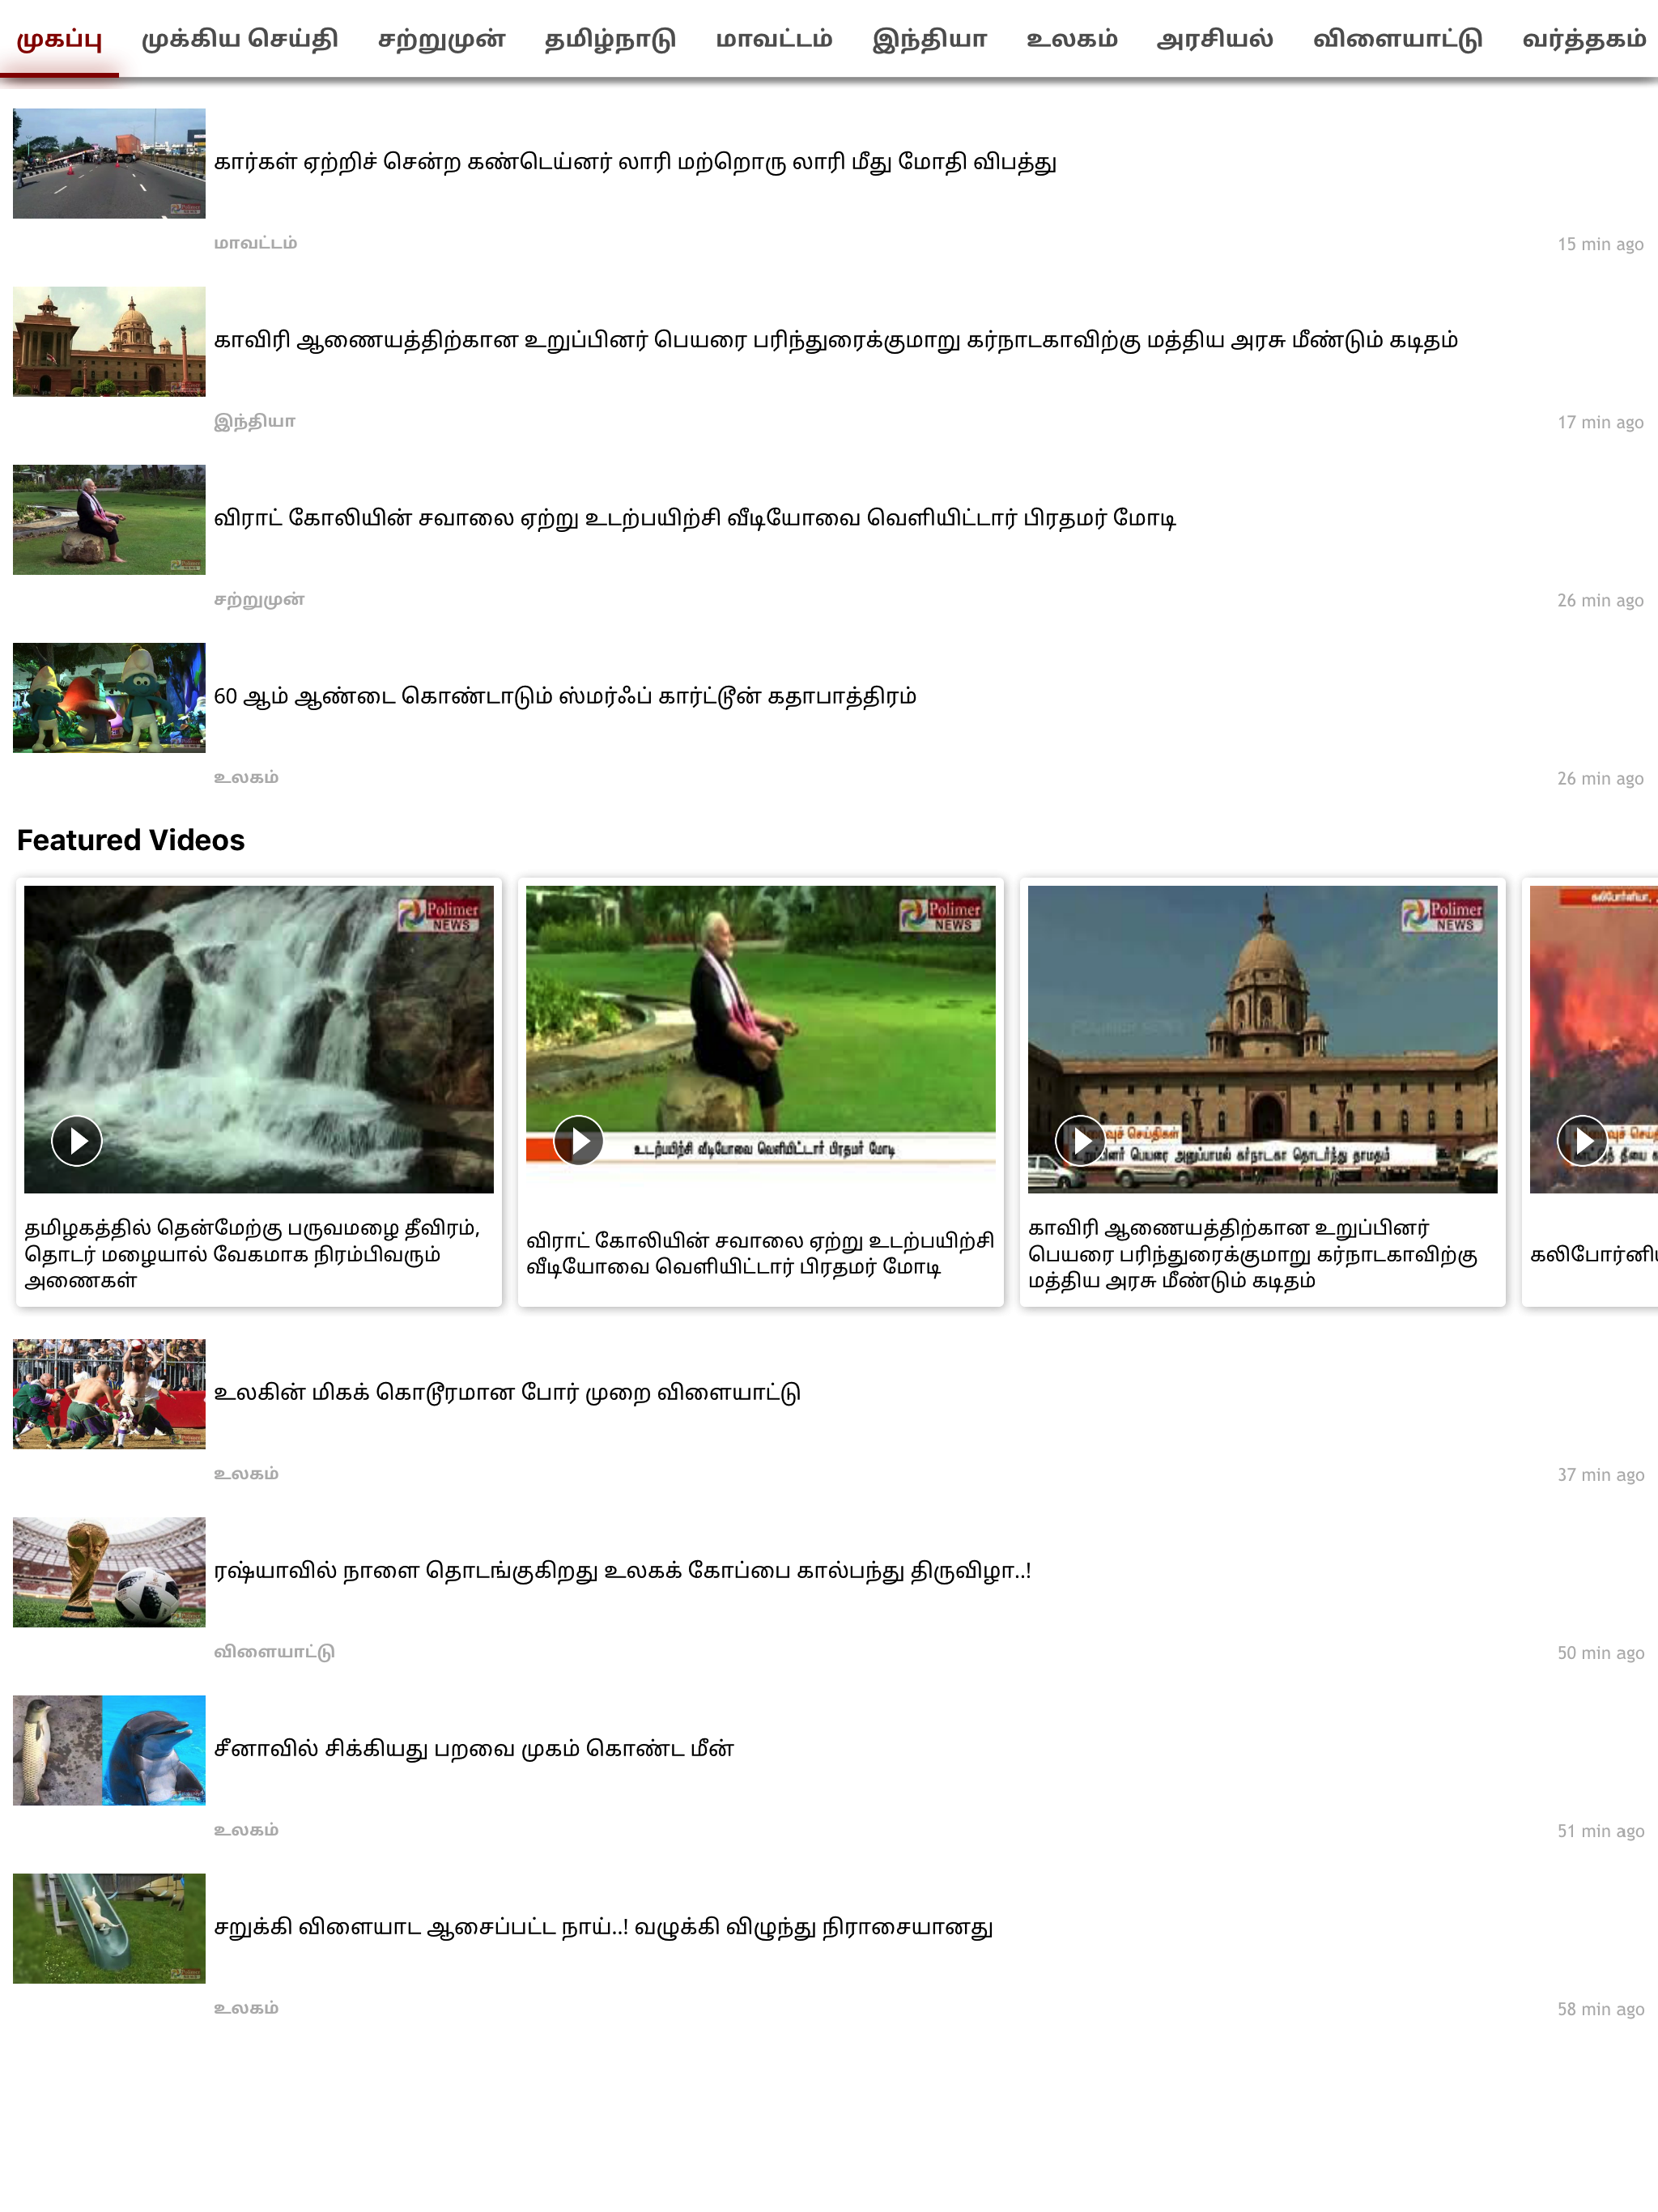Open Modi fitness video card image

[761, 1038]
